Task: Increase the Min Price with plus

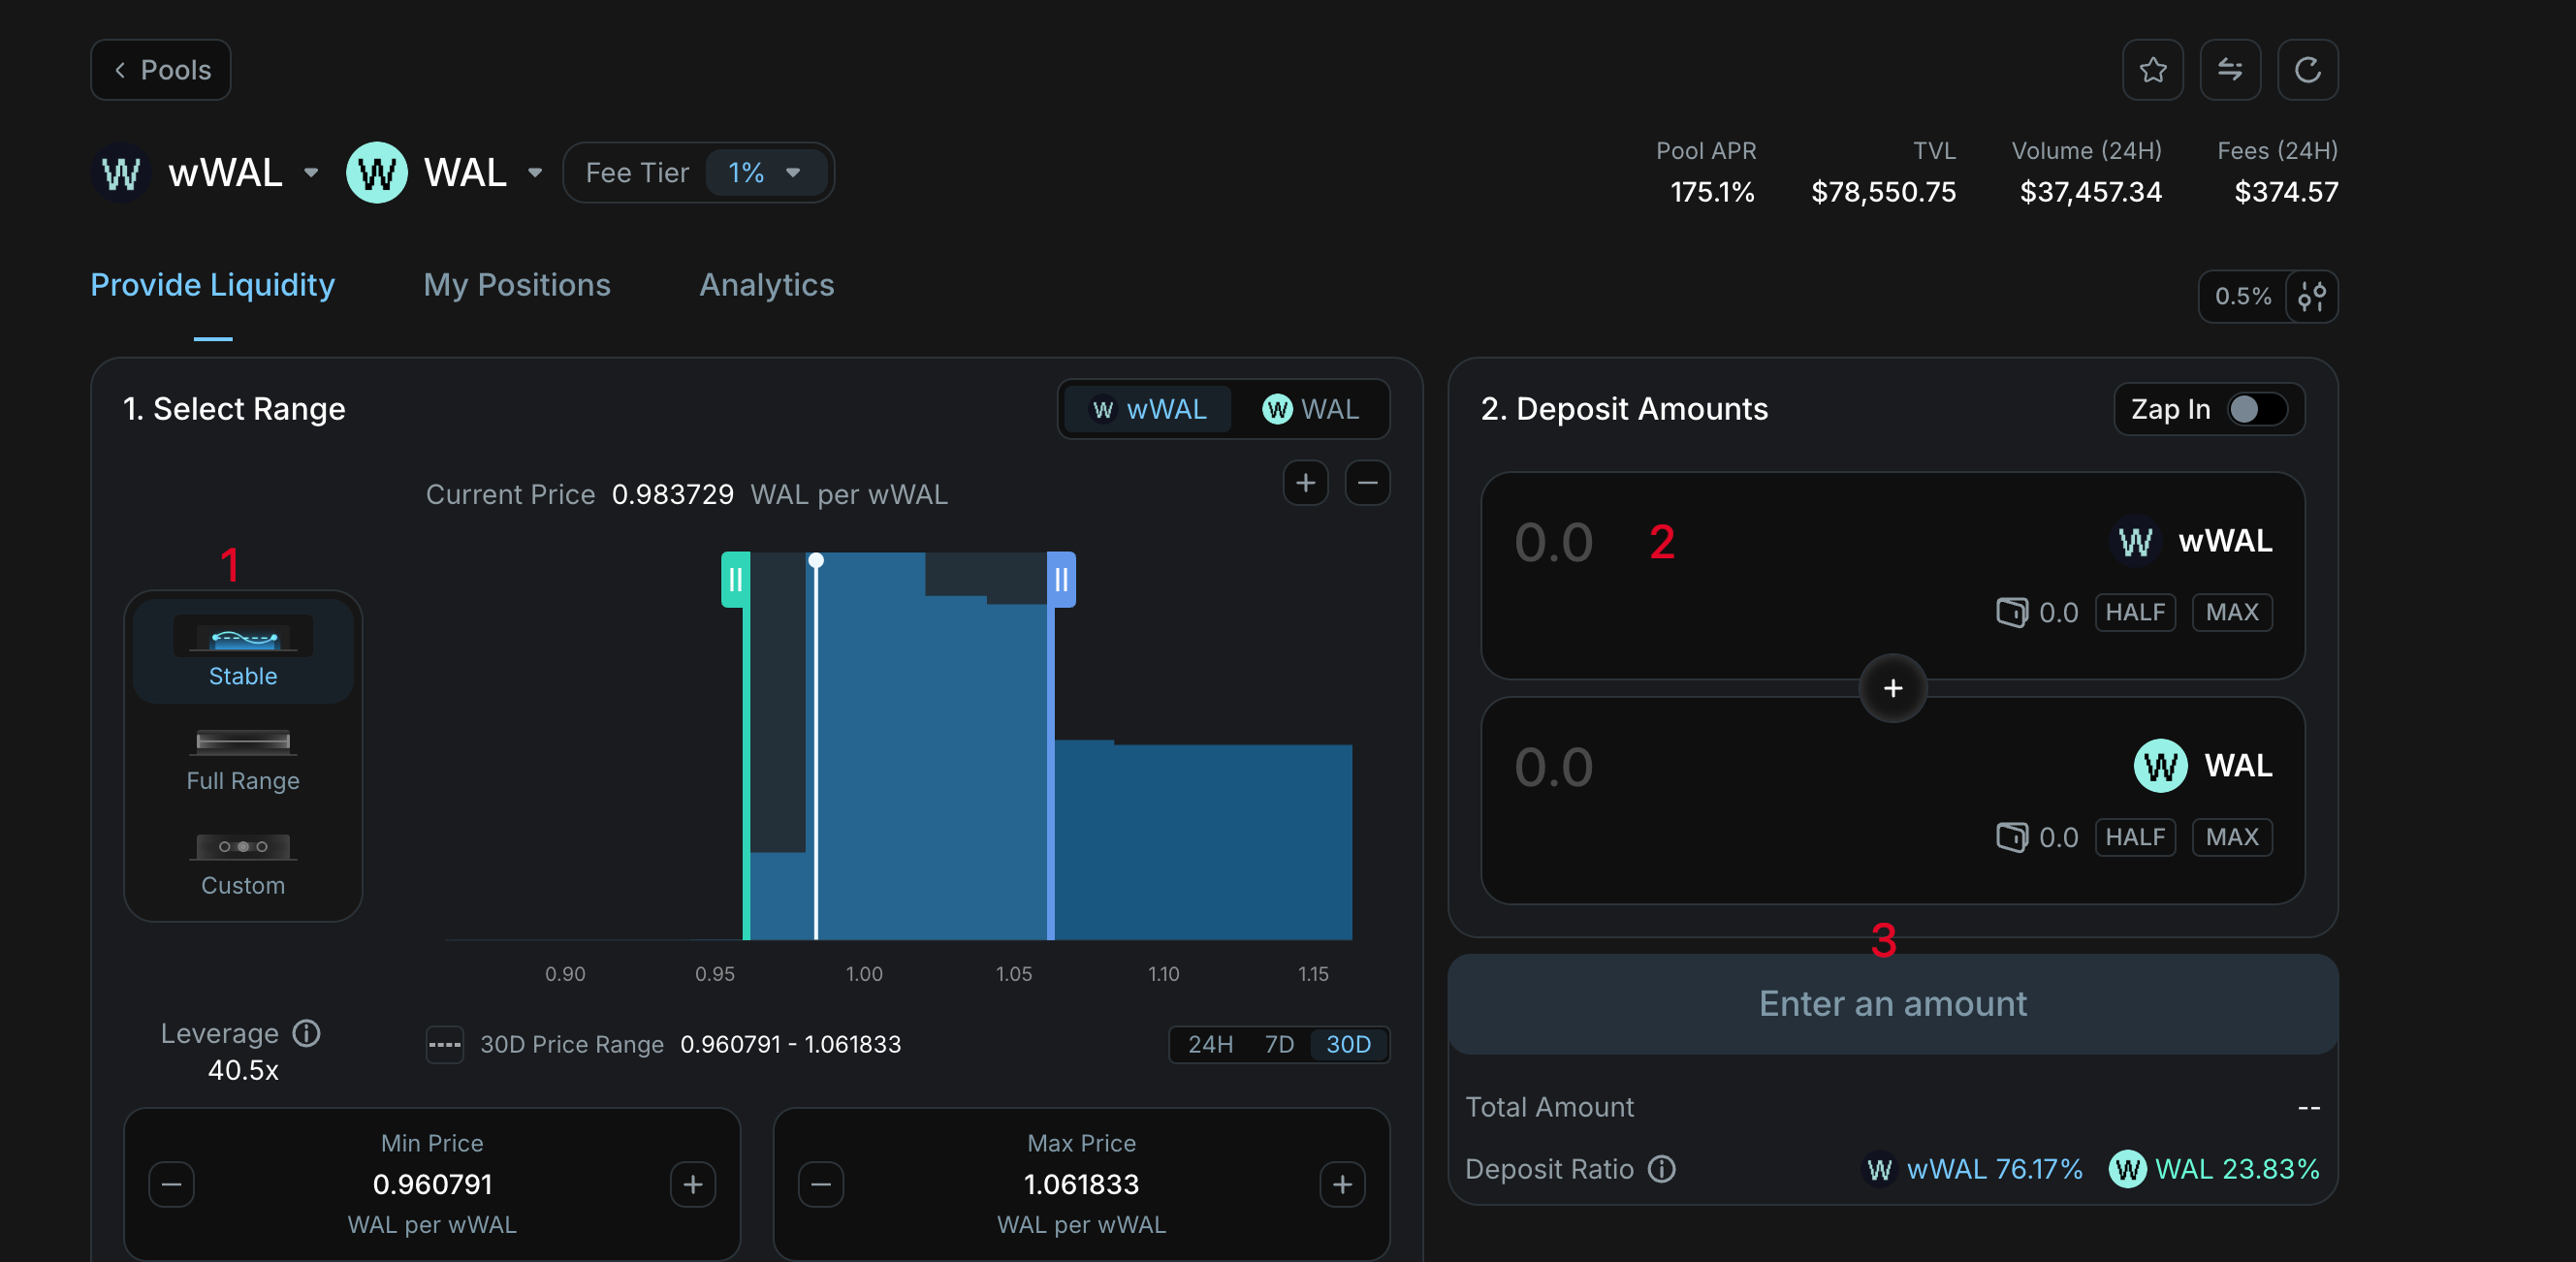Action: pyautogui.click(x=692, y=1185)
